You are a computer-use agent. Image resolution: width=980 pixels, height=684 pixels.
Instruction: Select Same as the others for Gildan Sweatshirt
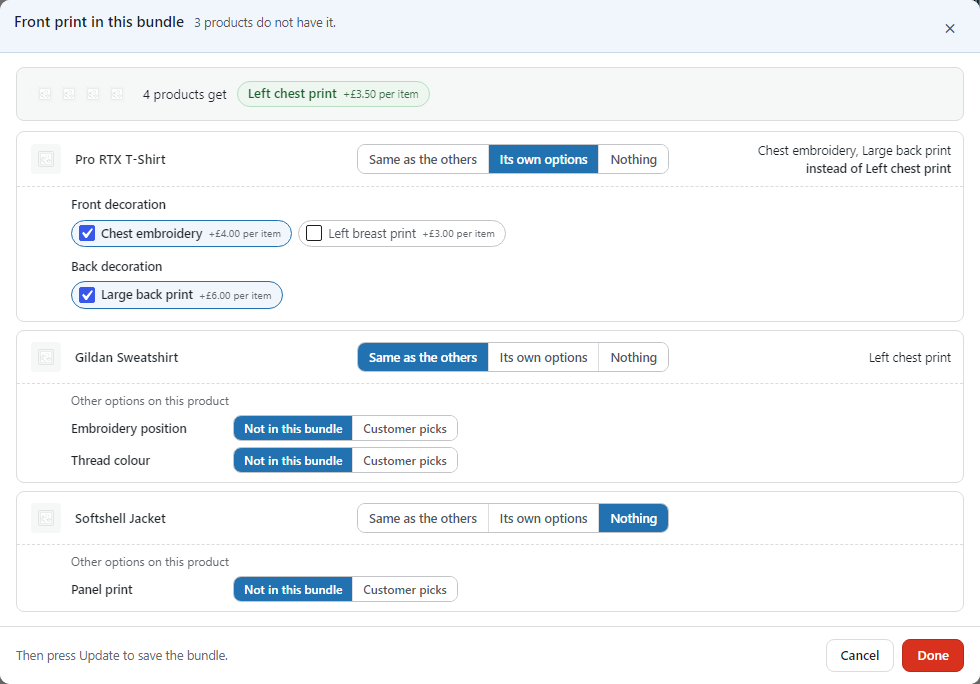tap(423, 358)
